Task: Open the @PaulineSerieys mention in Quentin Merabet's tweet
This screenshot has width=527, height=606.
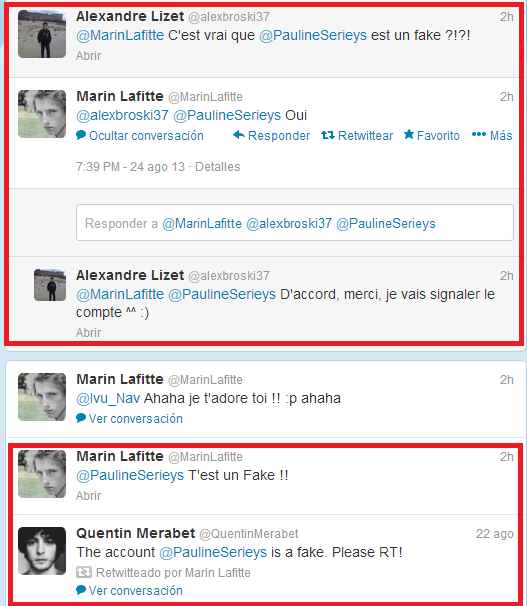Action: pos(213,552)
